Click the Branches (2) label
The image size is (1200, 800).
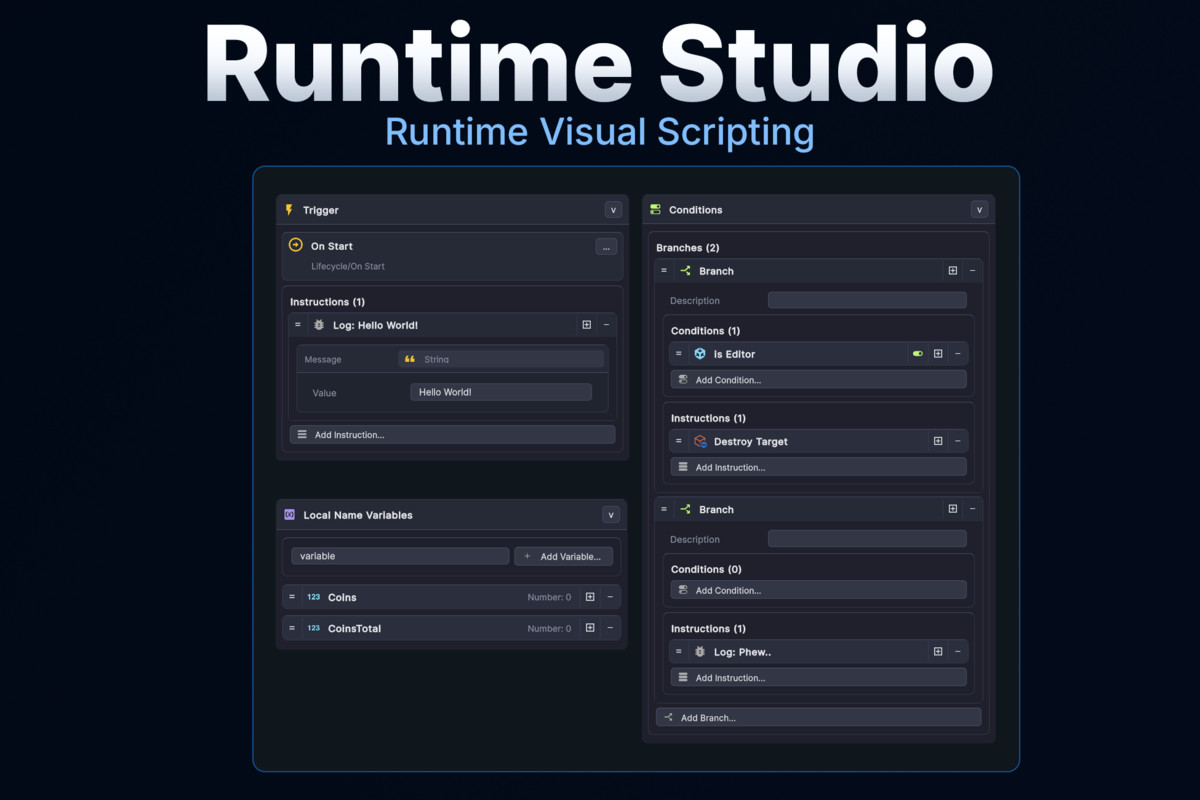point(688,248)
